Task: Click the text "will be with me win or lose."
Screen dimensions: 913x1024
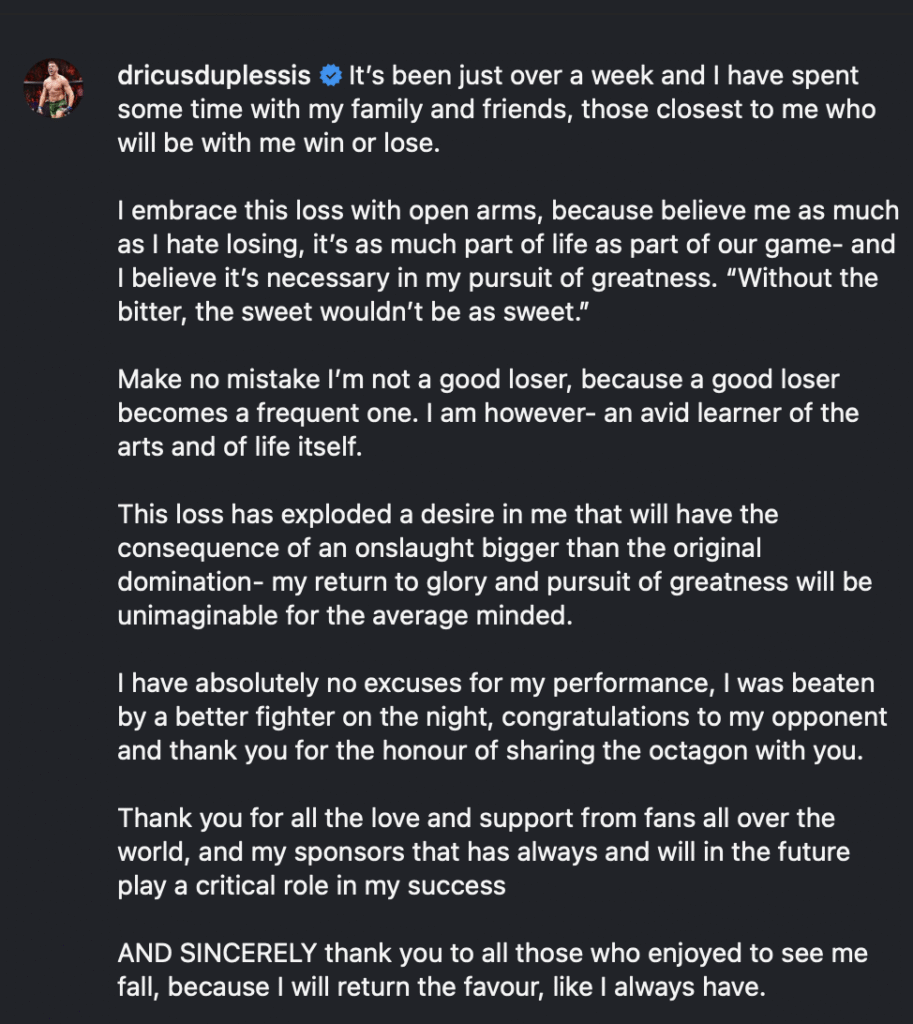Action: 279,144
